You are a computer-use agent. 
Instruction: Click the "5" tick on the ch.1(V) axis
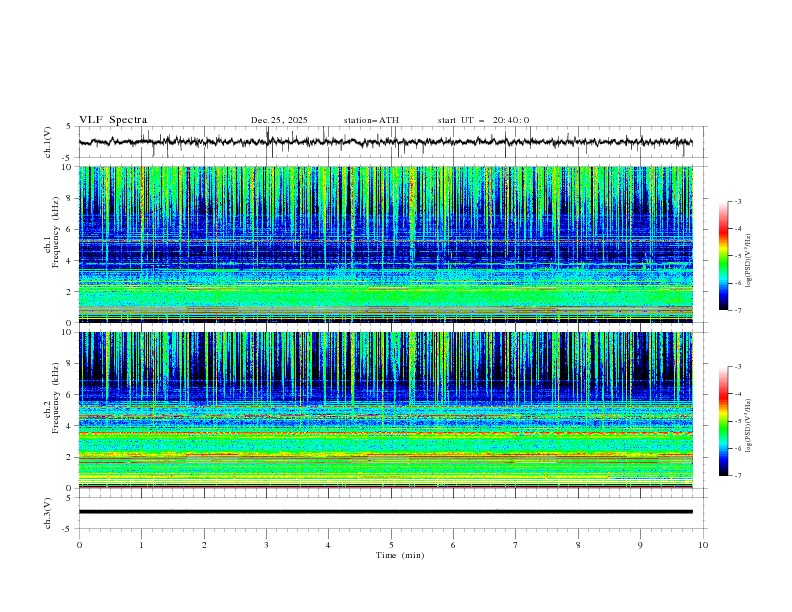click(69, 127)
